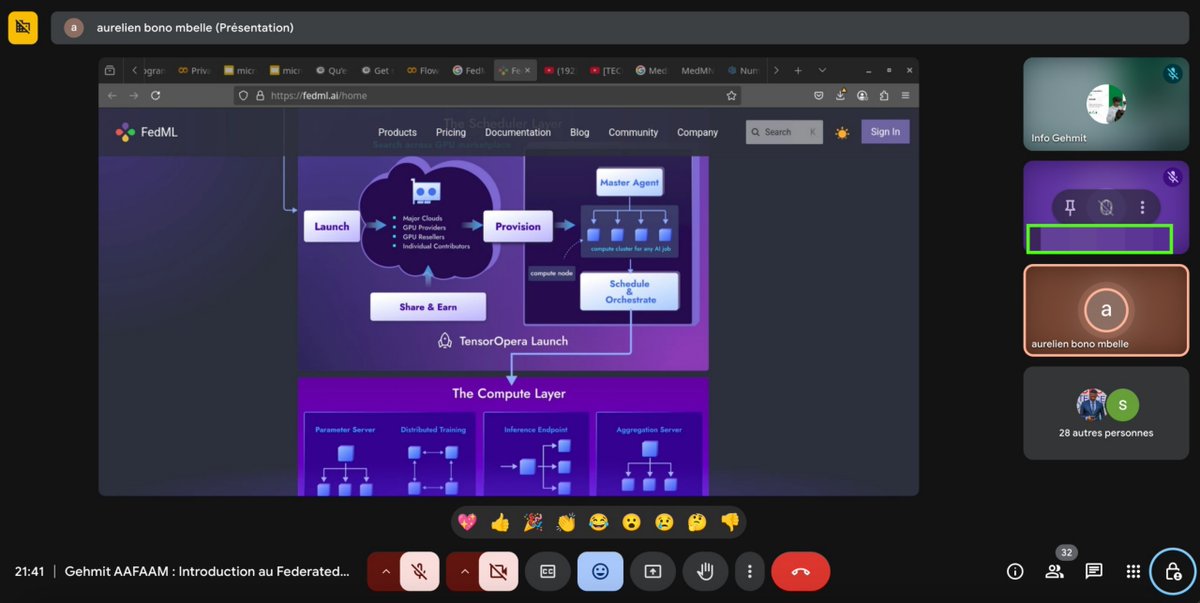Image resolution: width=1200 pixels, height=603 pixels.
Task: Raise hand in the meeting
Action: click(x=705, y=572)
